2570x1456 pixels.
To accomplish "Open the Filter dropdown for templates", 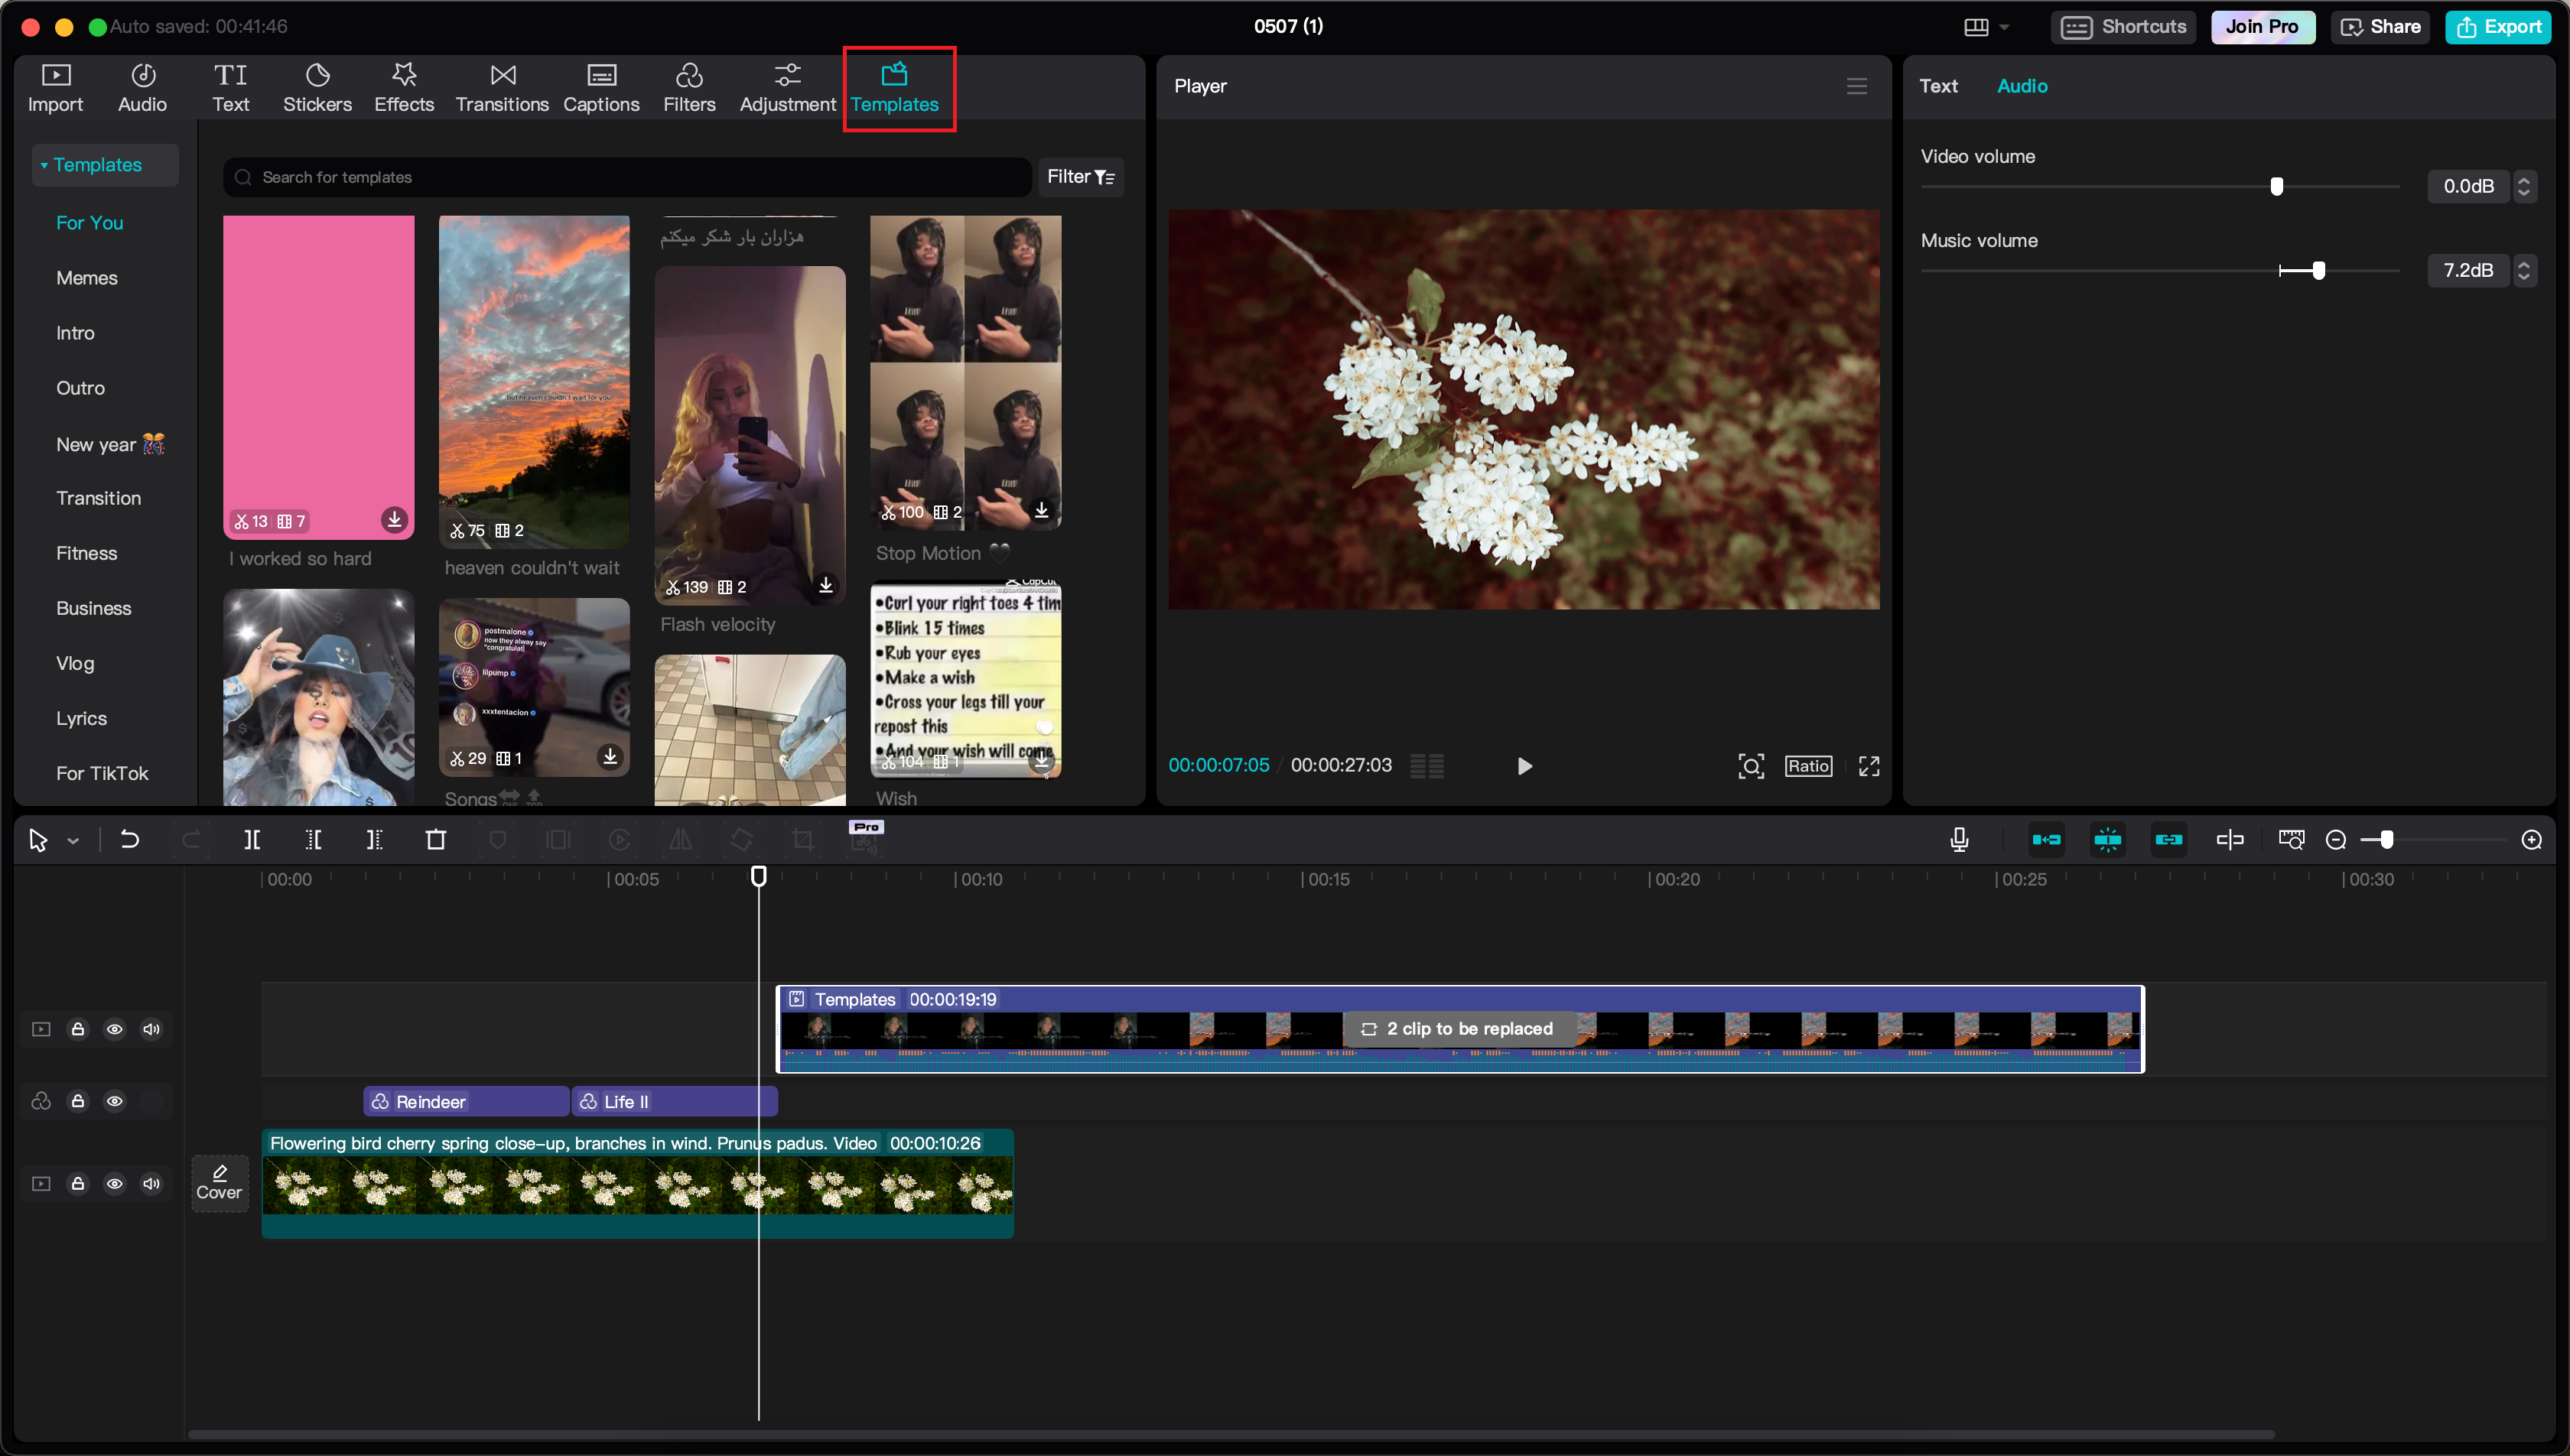I will [1080, 177].
